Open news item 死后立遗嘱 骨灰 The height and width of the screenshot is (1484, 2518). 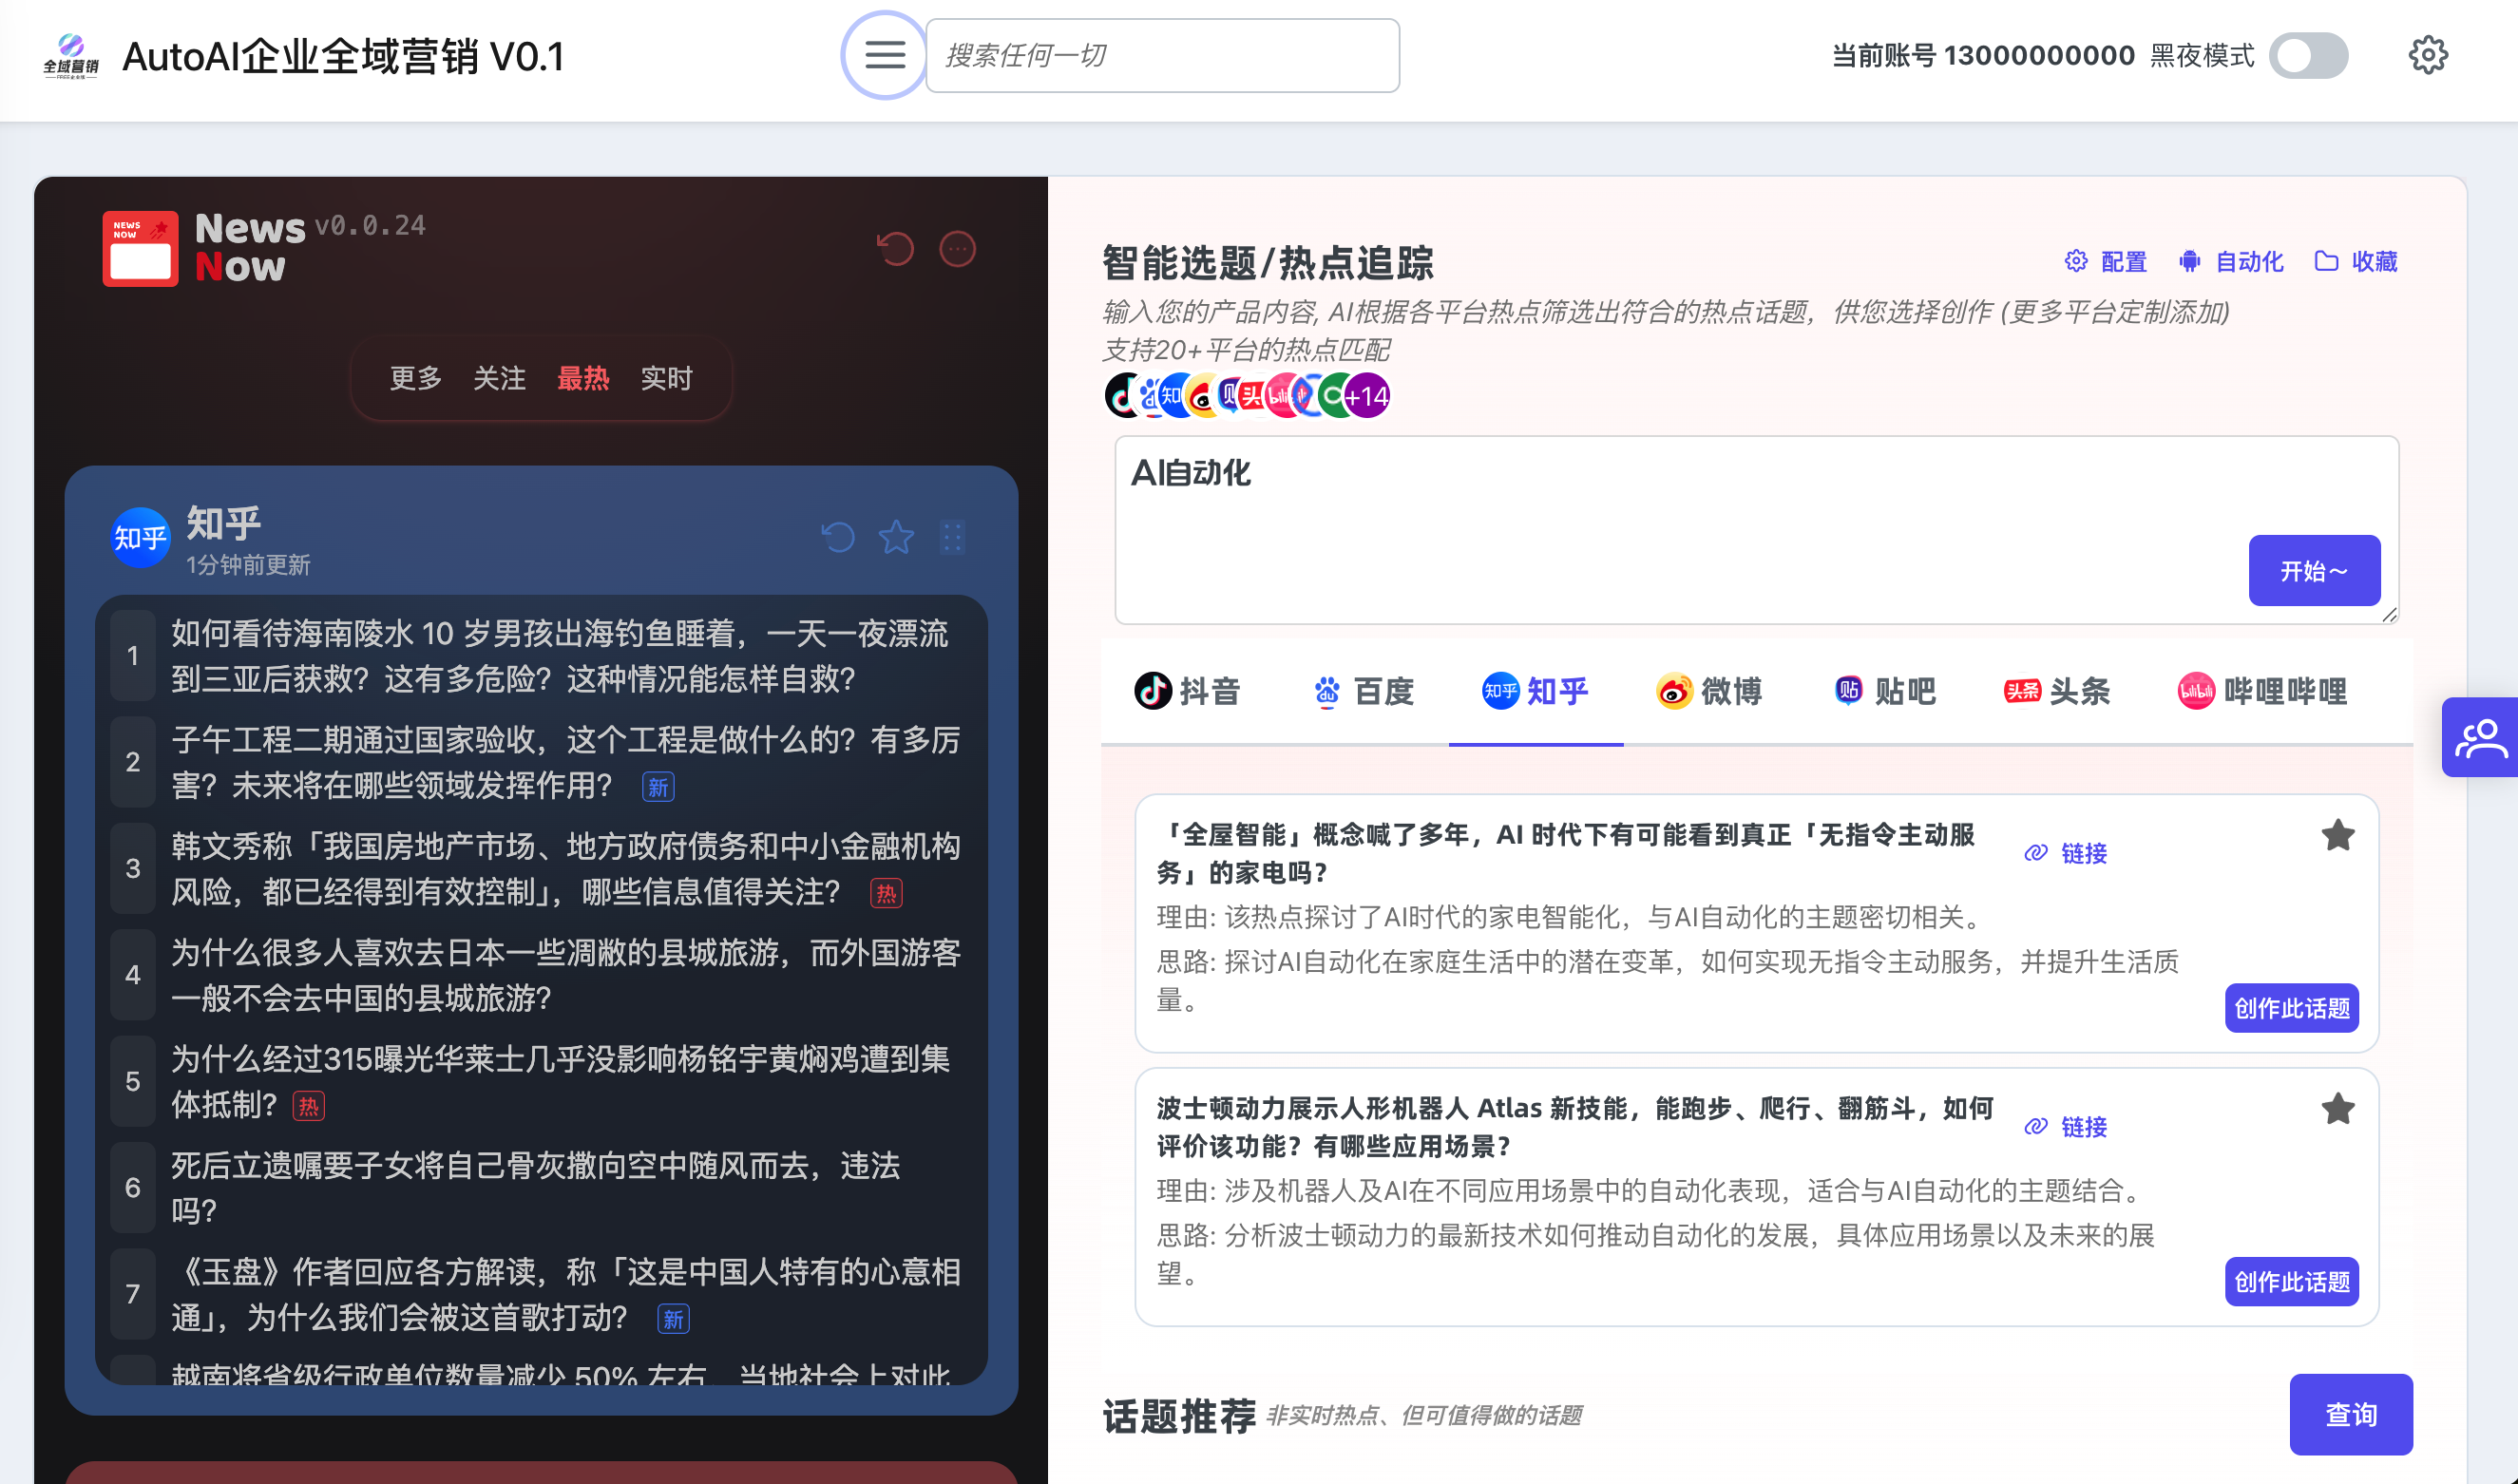541,1187
